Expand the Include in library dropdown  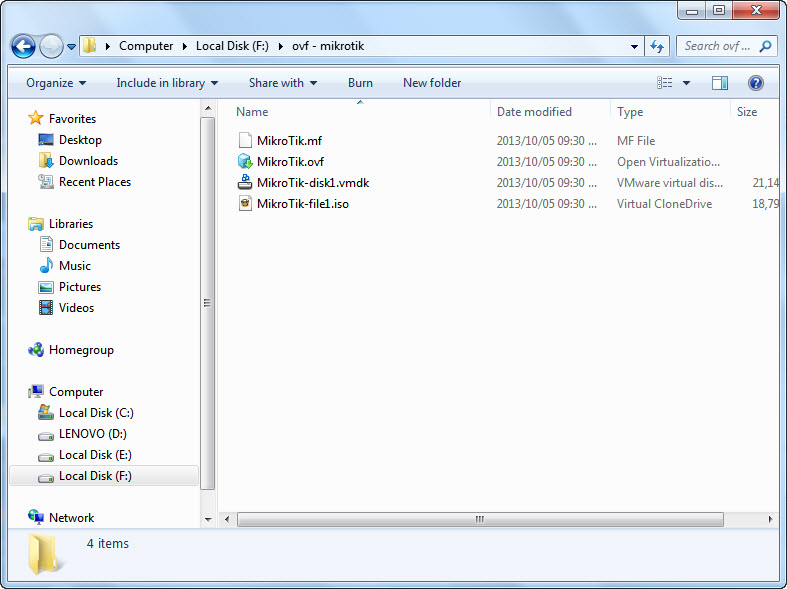pos(166,83)
